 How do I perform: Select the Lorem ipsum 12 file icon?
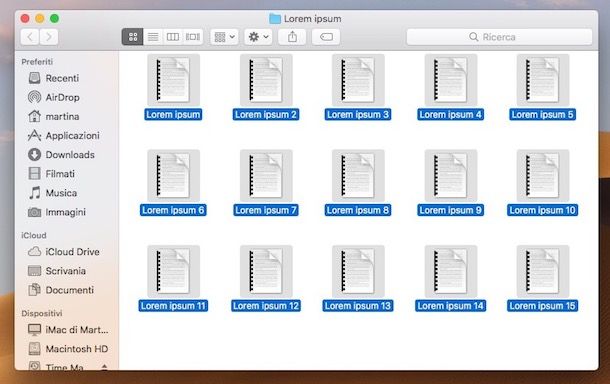[x=266, y=271]
